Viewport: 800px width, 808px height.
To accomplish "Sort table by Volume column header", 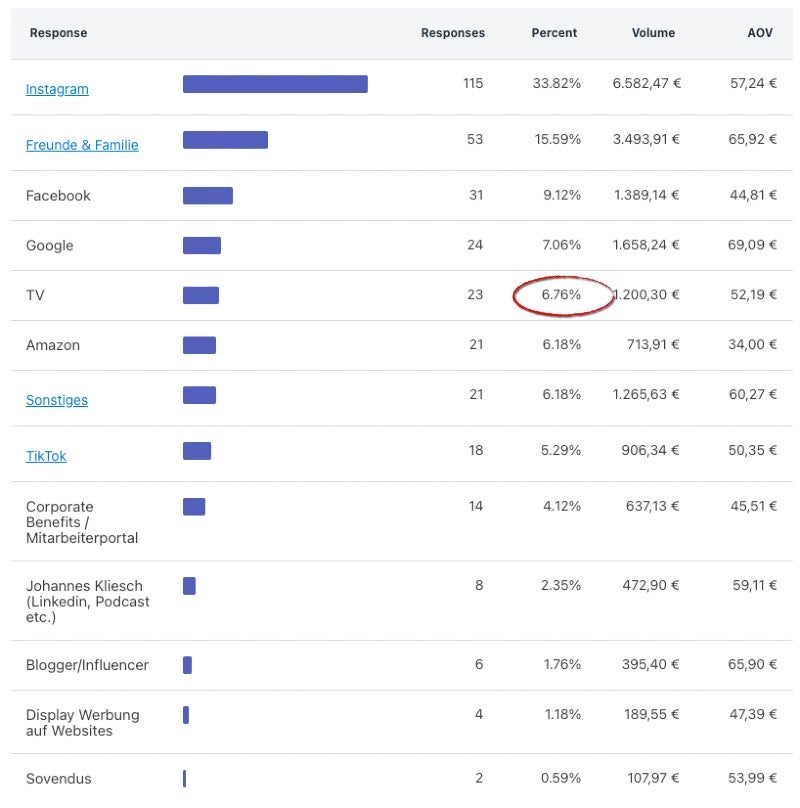I will (x=653, y=33).
